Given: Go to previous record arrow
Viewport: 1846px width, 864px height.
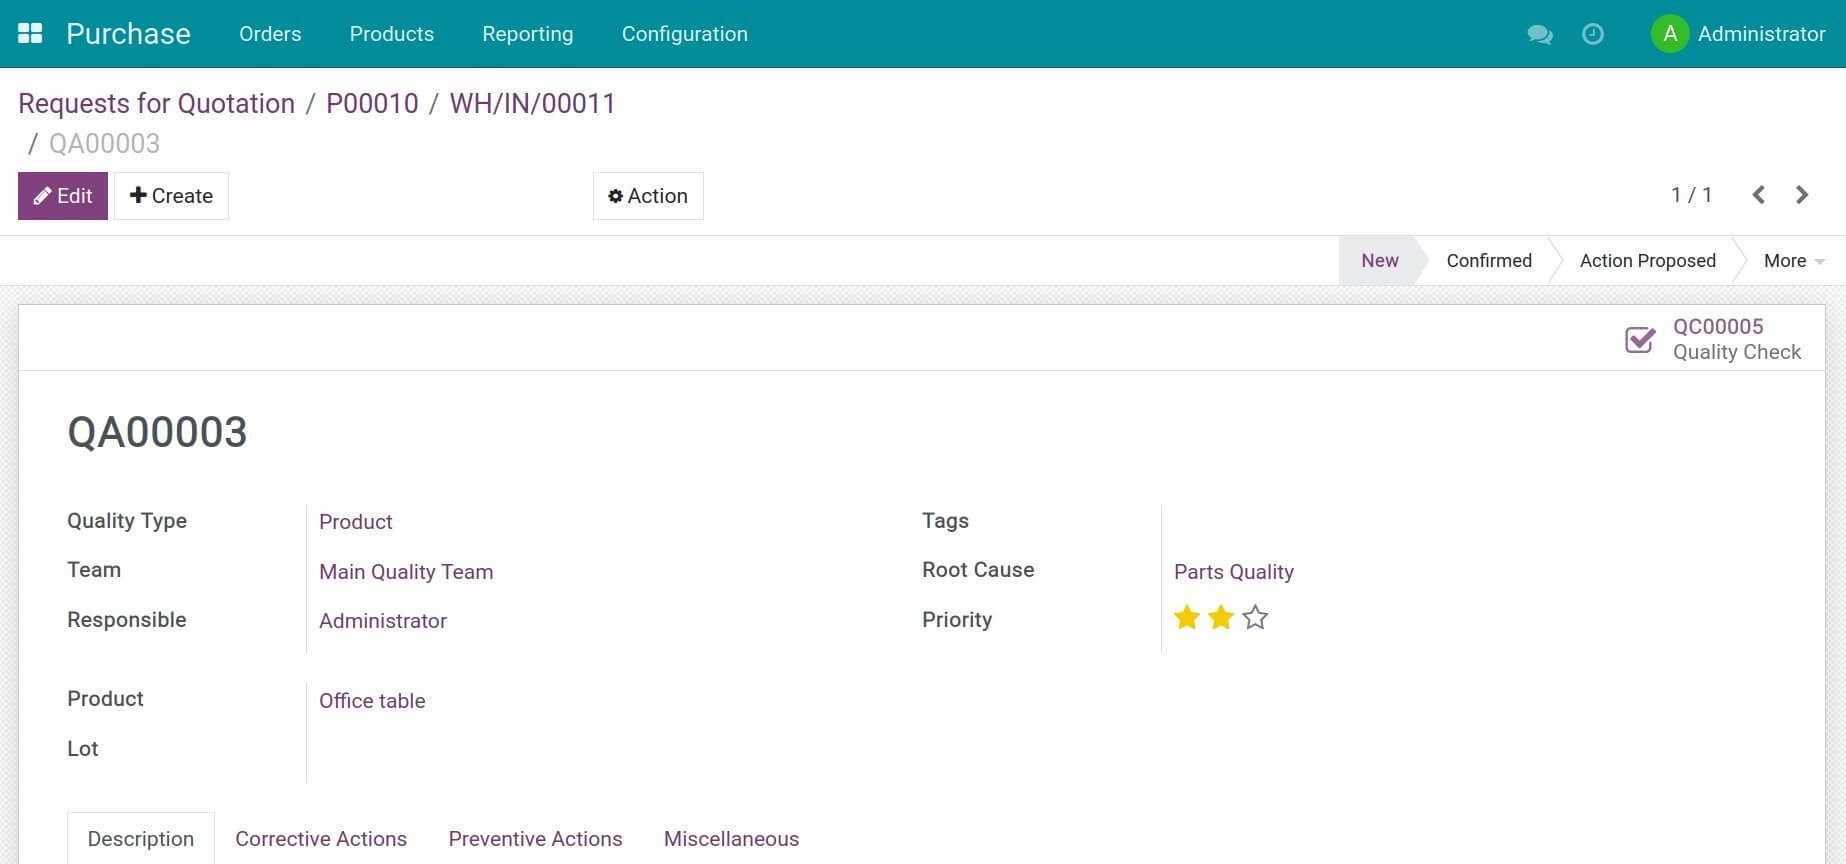Looking at the screenshot, I should [1758, 195].
